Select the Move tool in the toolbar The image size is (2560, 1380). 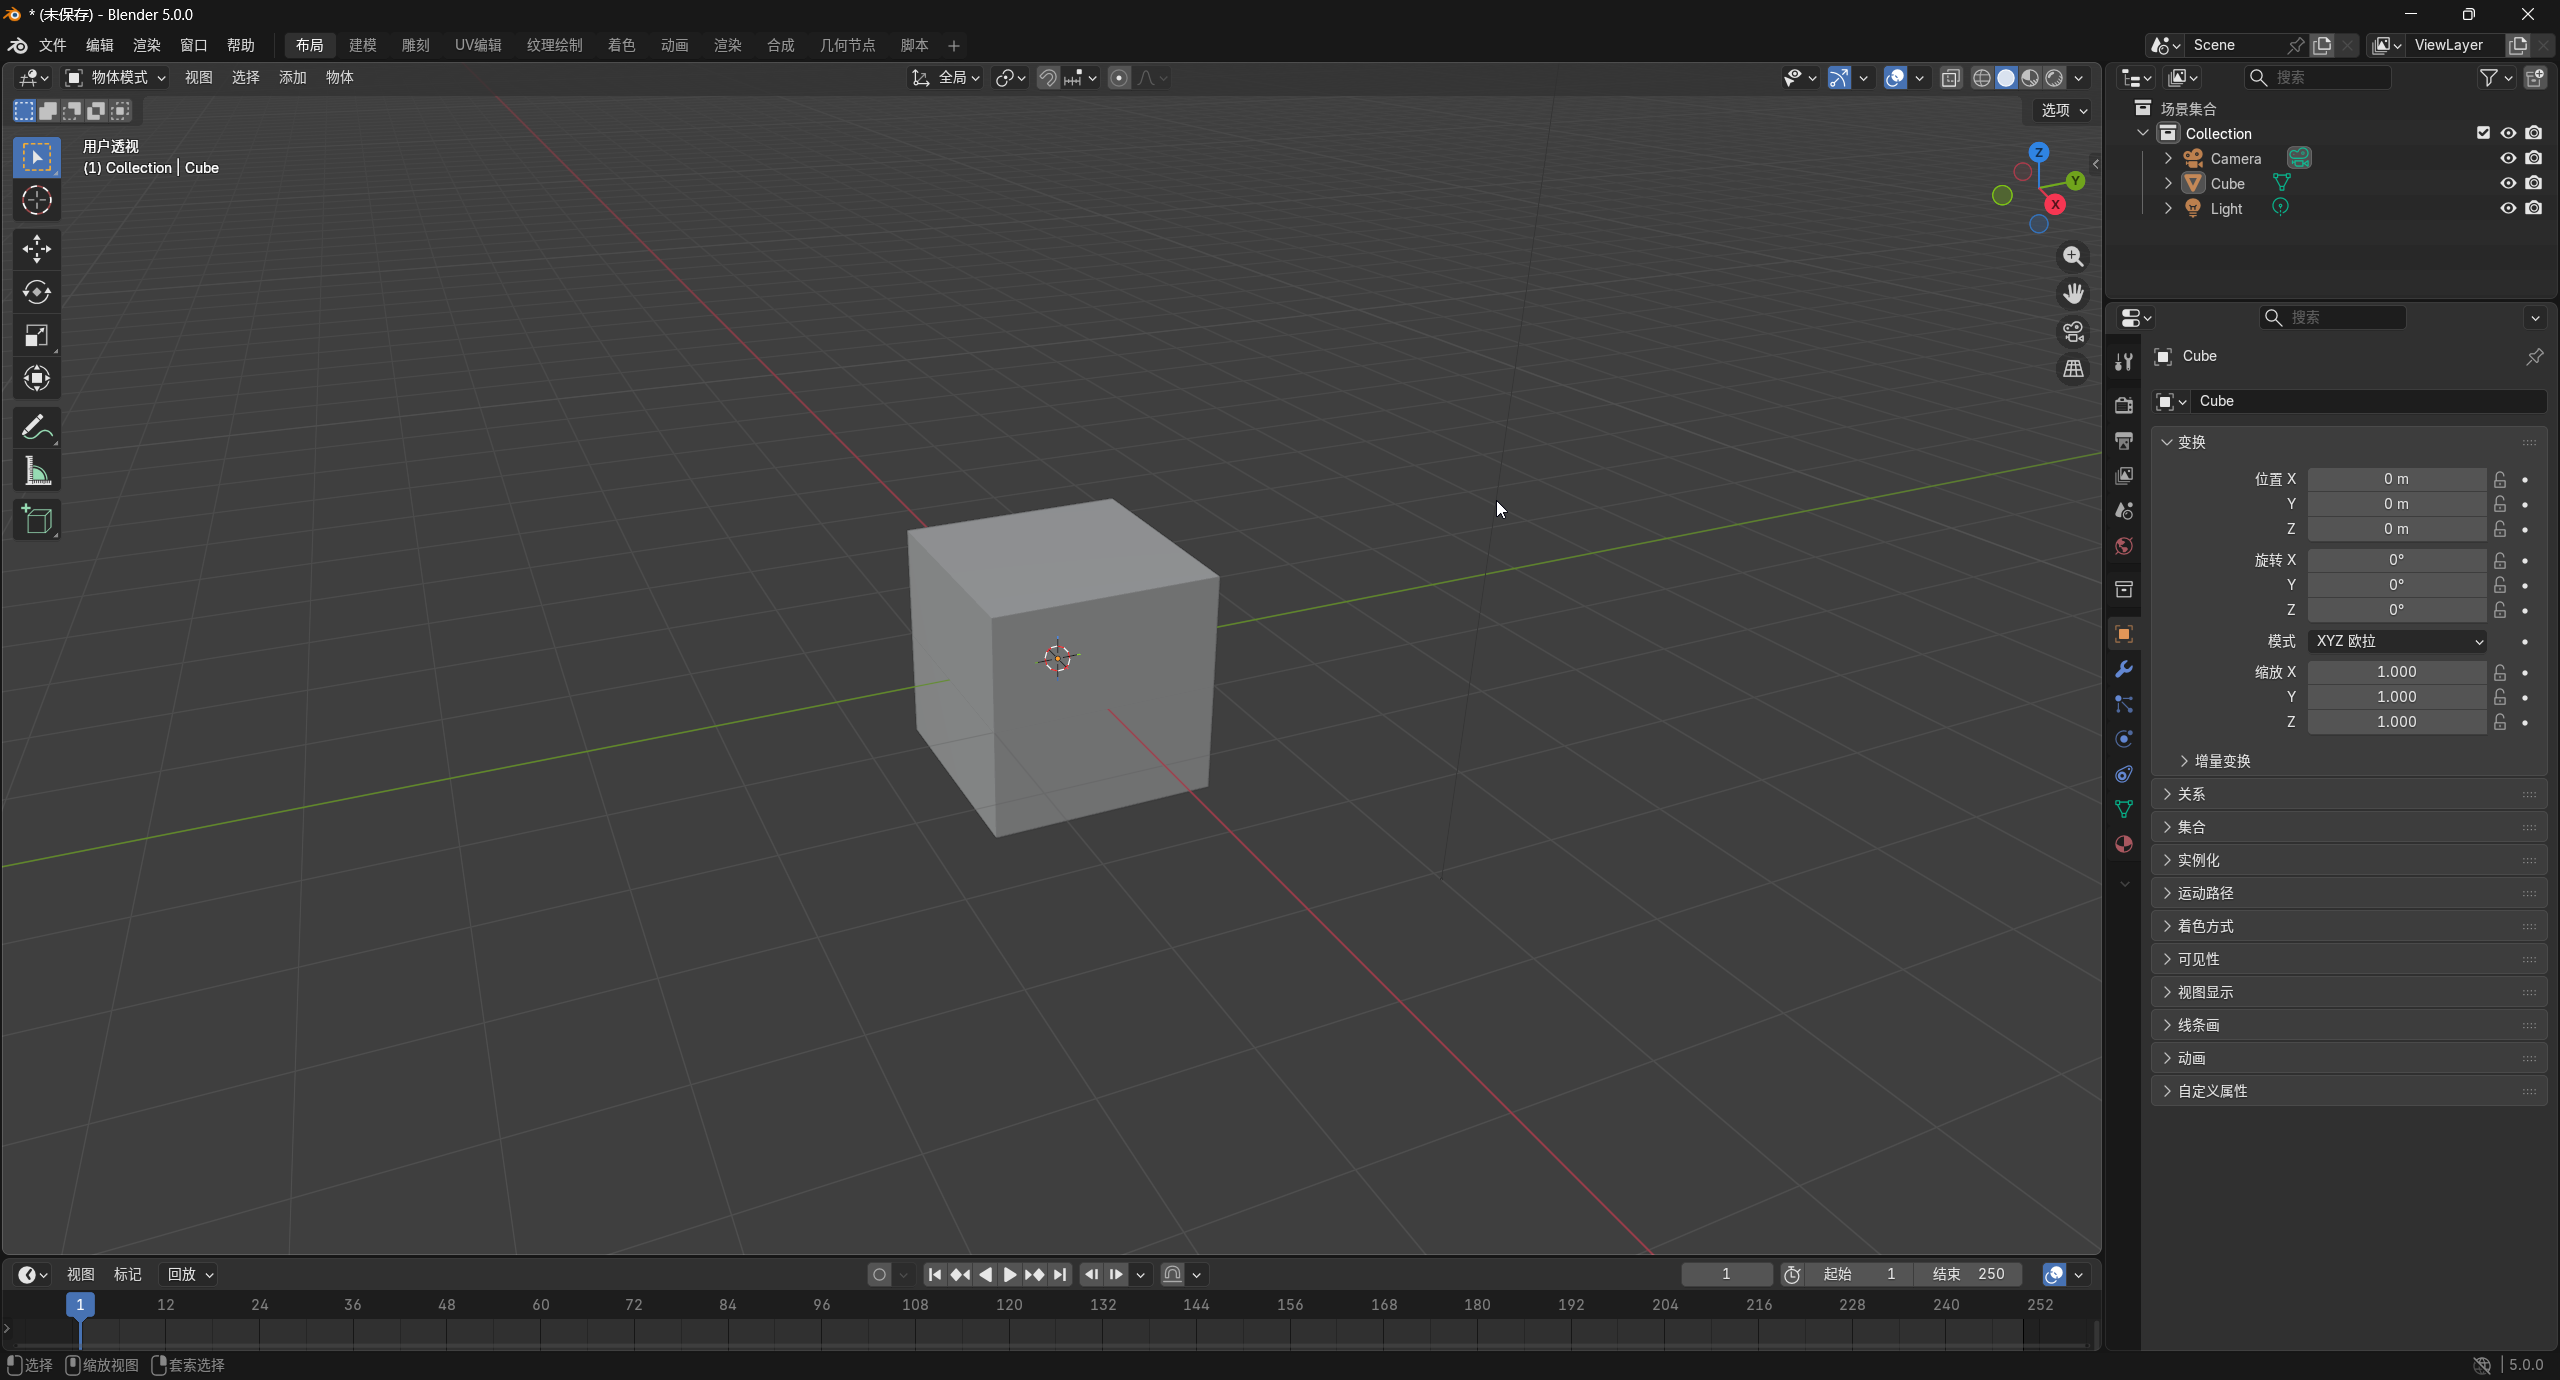click(37, 248)
